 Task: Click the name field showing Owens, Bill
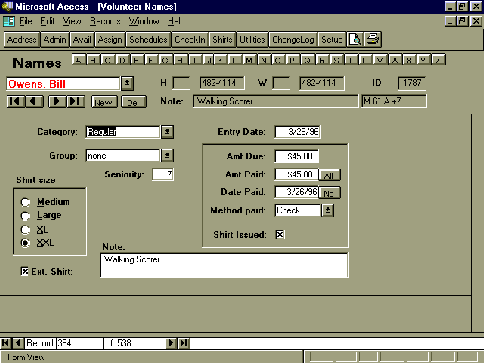(63, 84)
